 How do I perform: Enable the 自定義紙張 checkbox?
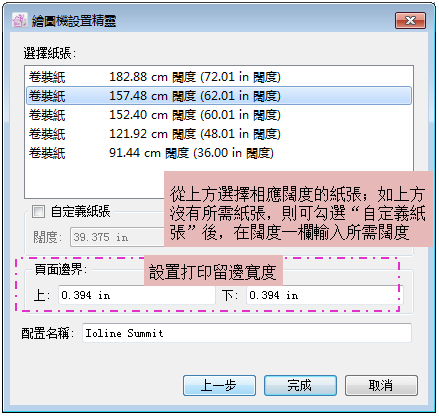coord(38,211)
